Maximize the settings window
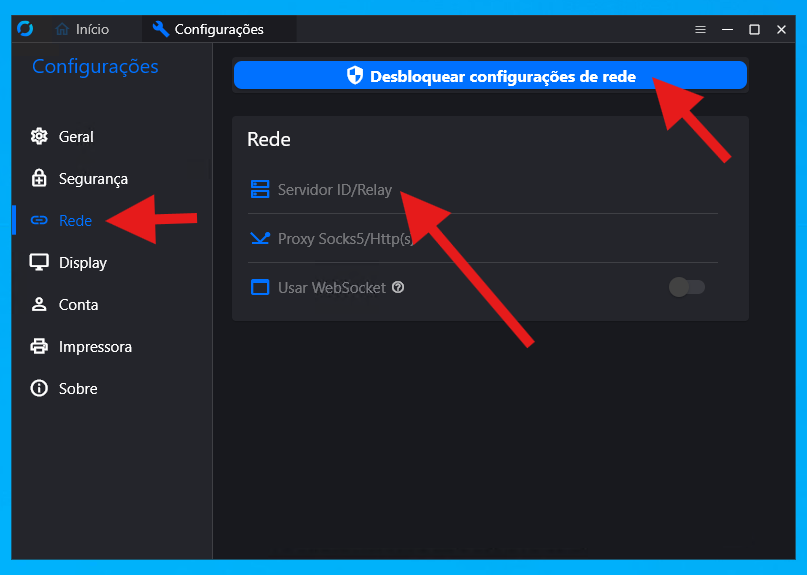Image resolution: width=807 pixels, height=575 pixels. (x=755, y=29)
